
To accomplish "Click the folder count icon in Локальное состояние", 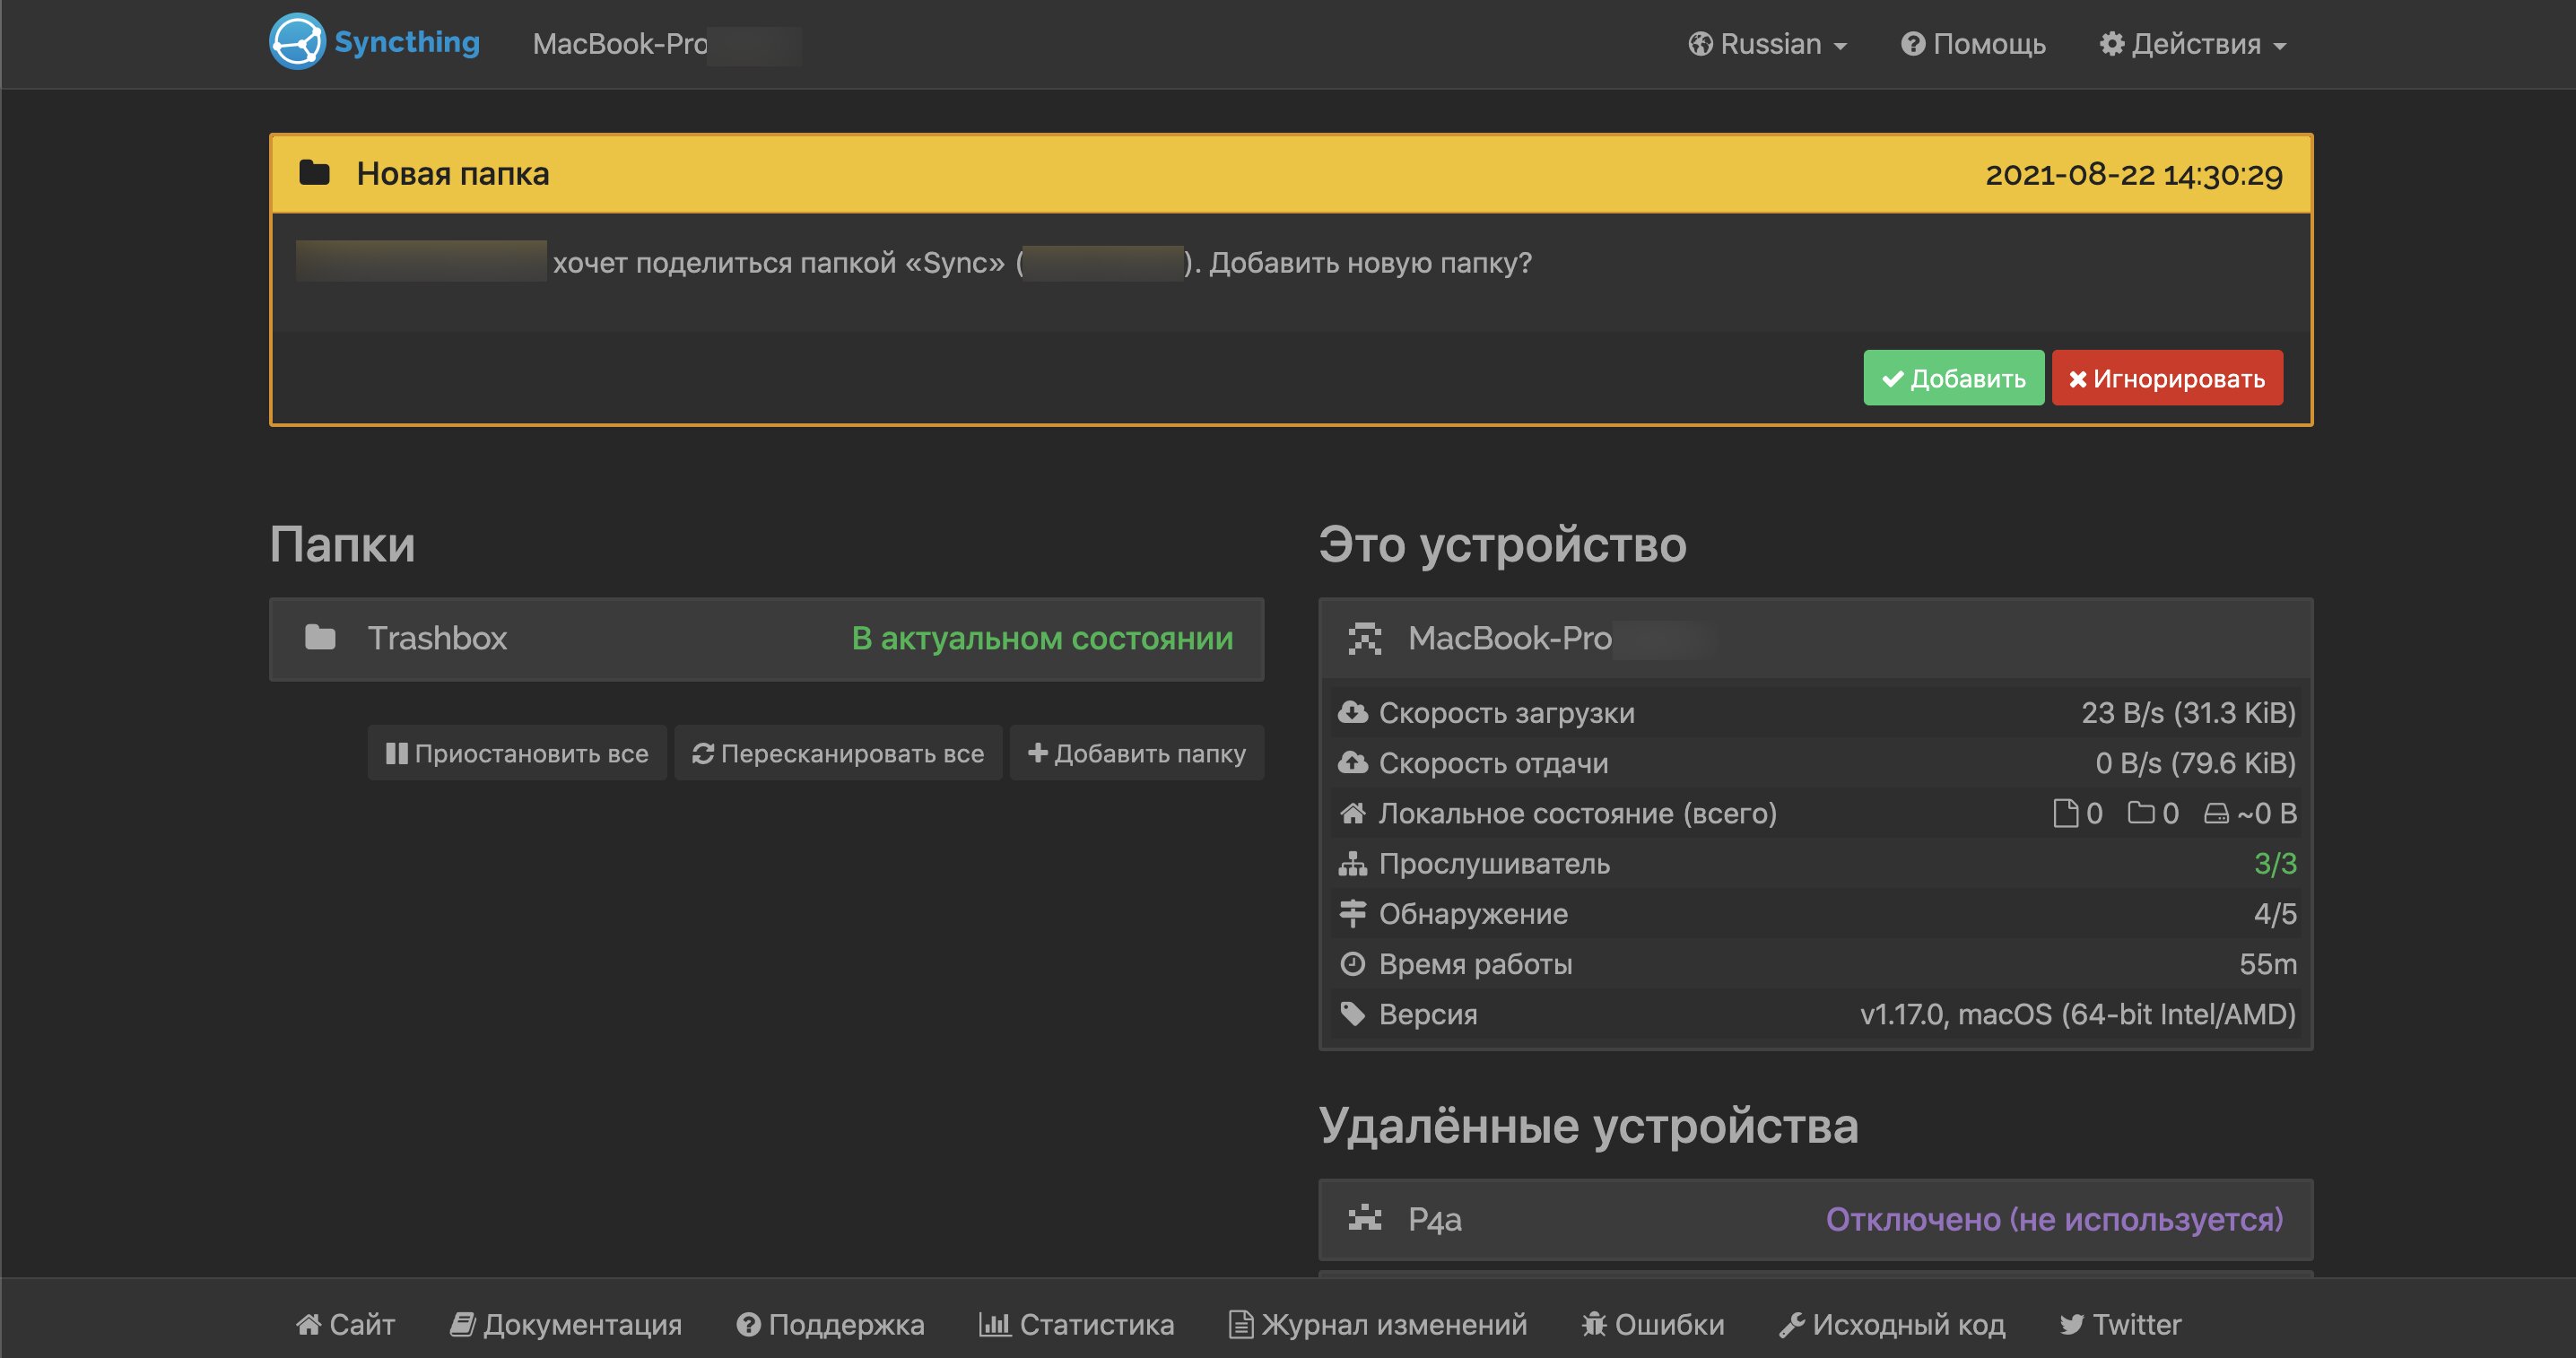I will click(2141, 812).
